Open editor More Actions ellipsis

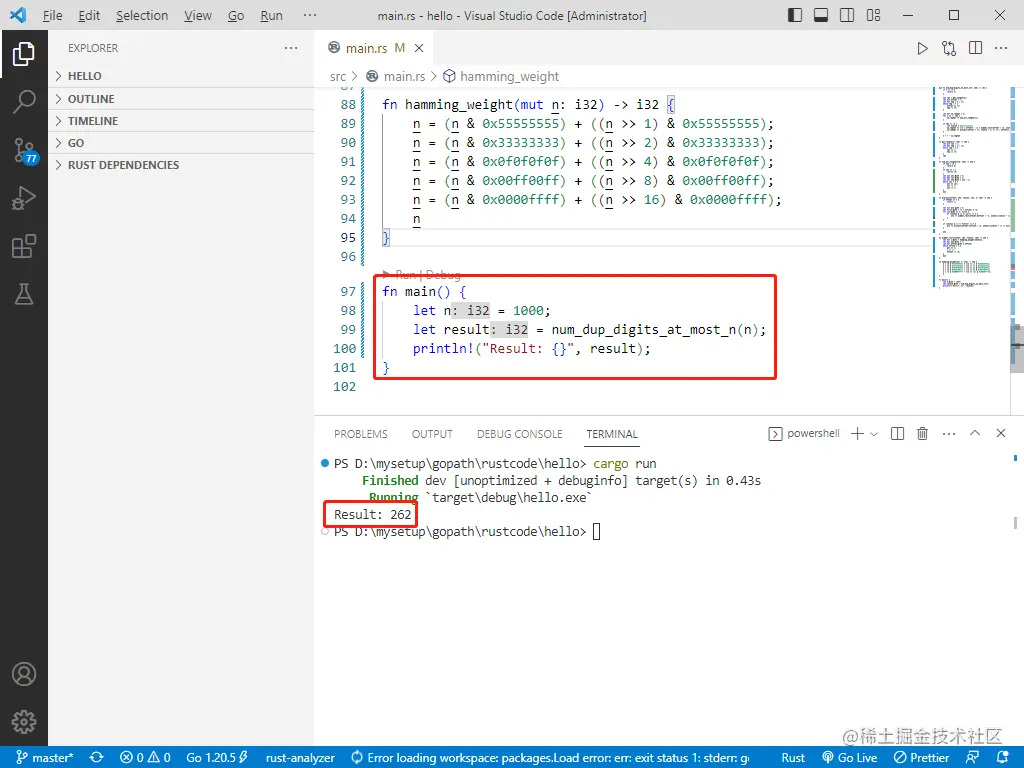click(x=1001, y=48)
